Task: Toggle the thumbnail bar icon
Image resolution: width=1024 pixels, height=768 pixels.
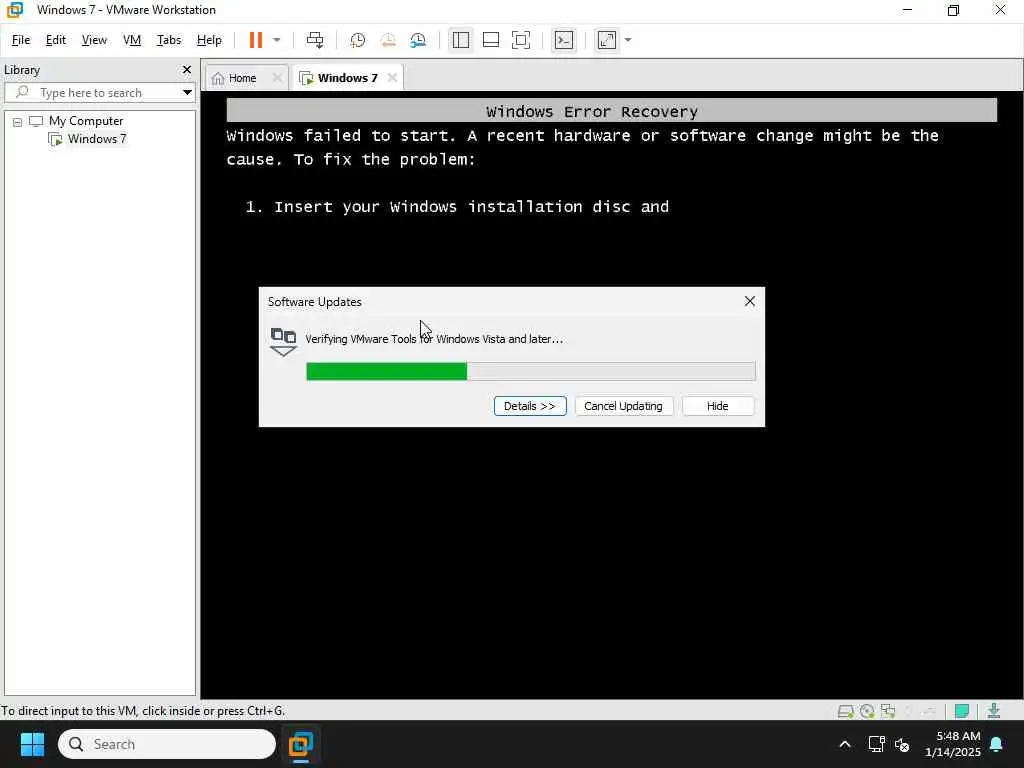Action: coord(490,40)
